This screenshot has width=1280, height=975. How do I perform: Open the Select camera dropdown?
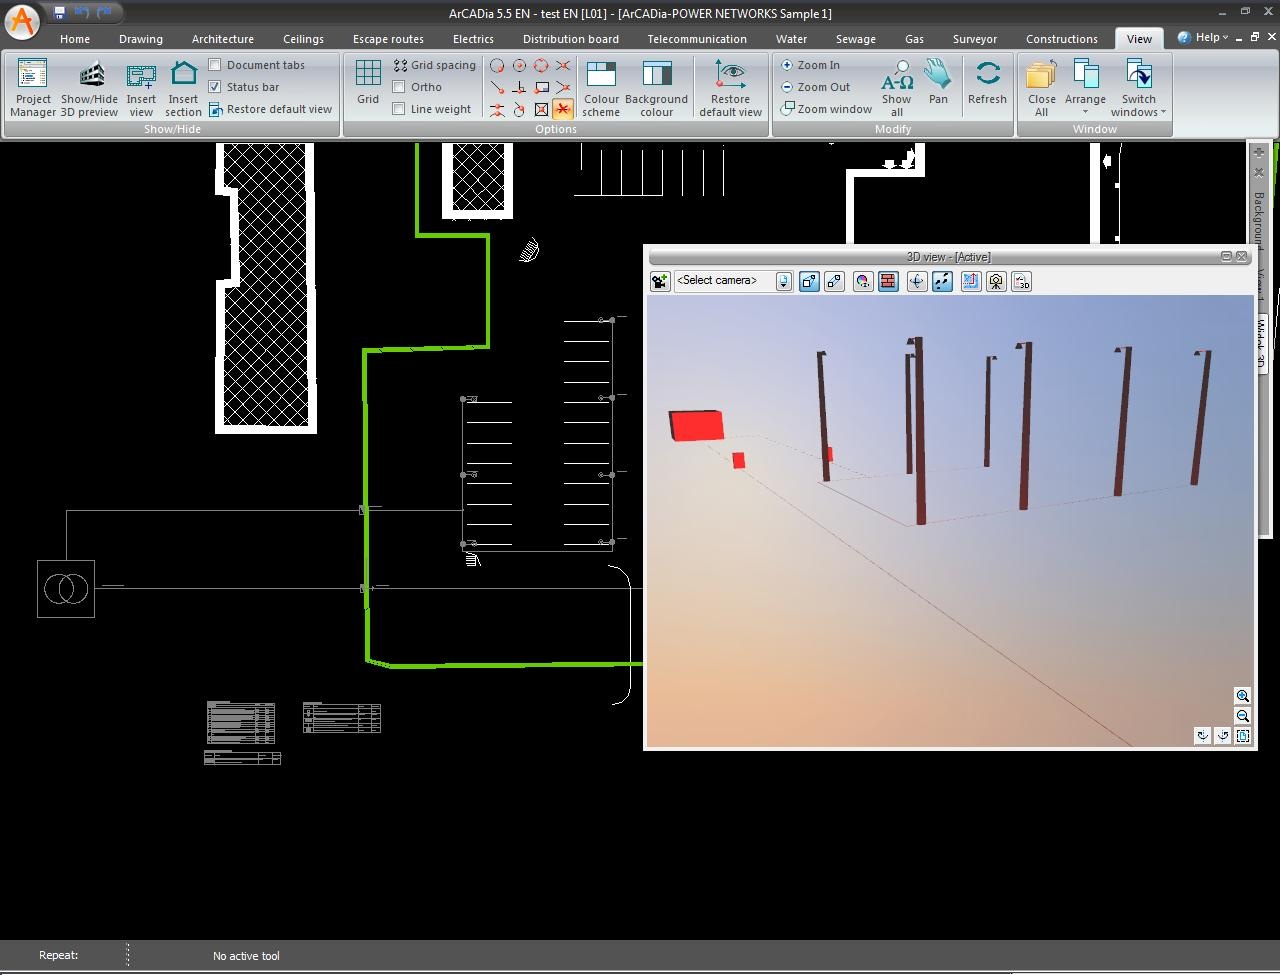click(783, 282)
